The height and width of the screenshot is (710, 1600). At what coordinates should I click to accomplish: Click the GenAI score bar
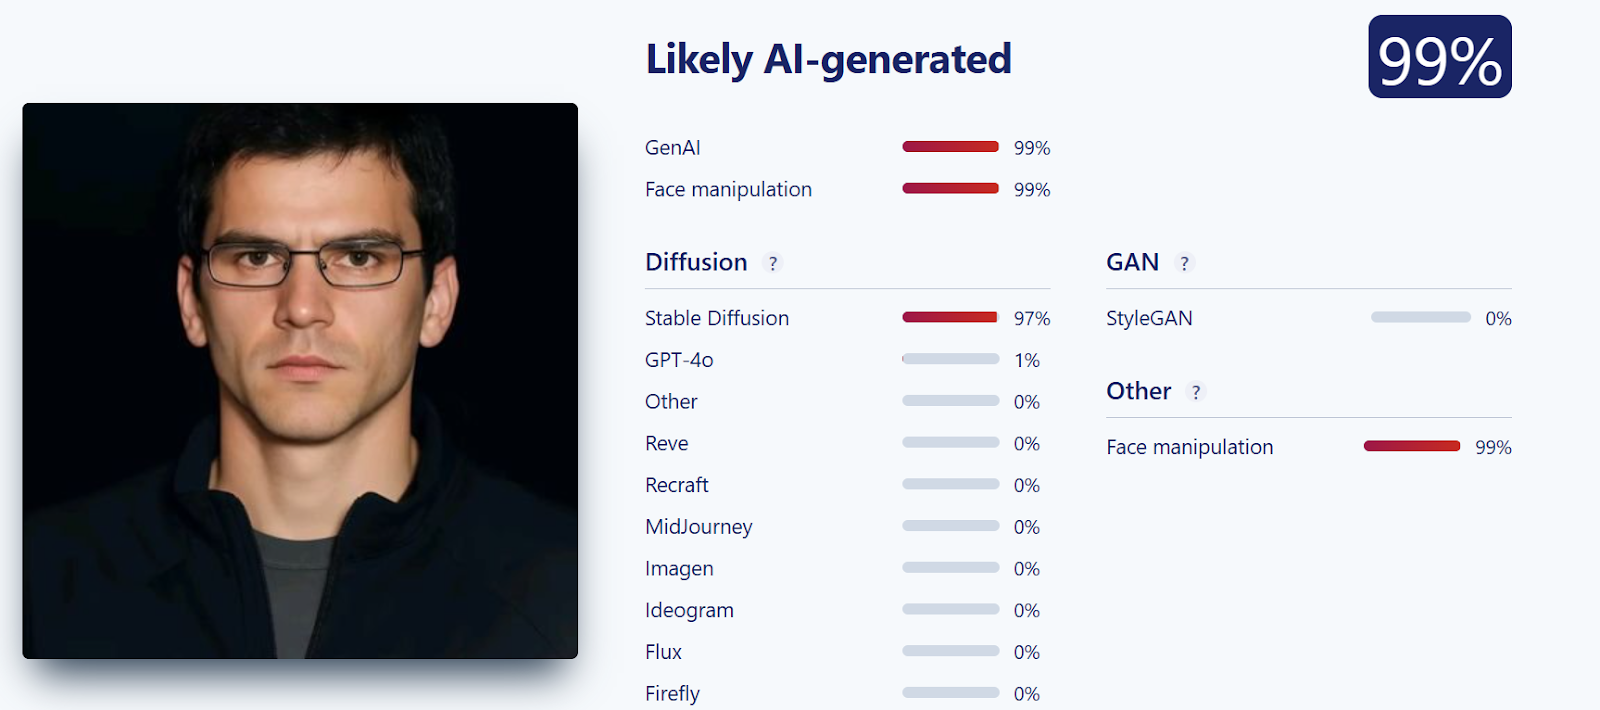950,147
